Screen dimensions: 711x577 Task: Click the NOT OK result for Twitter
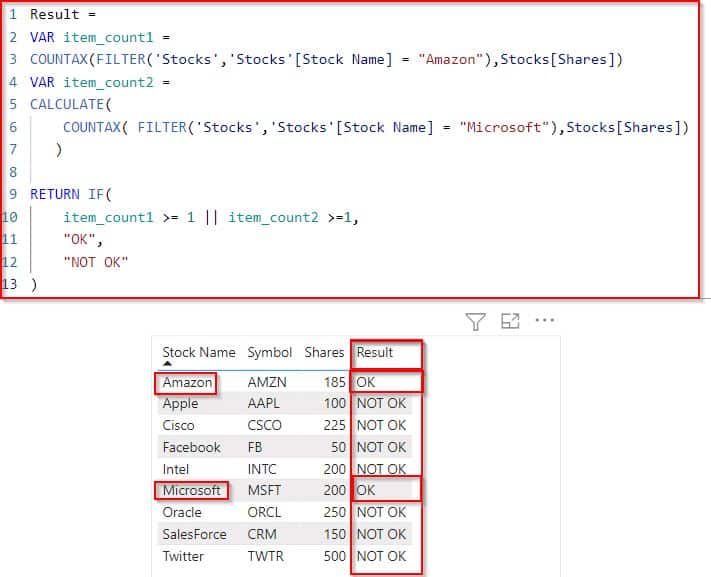pyautogui.click(x=381, y=556)
